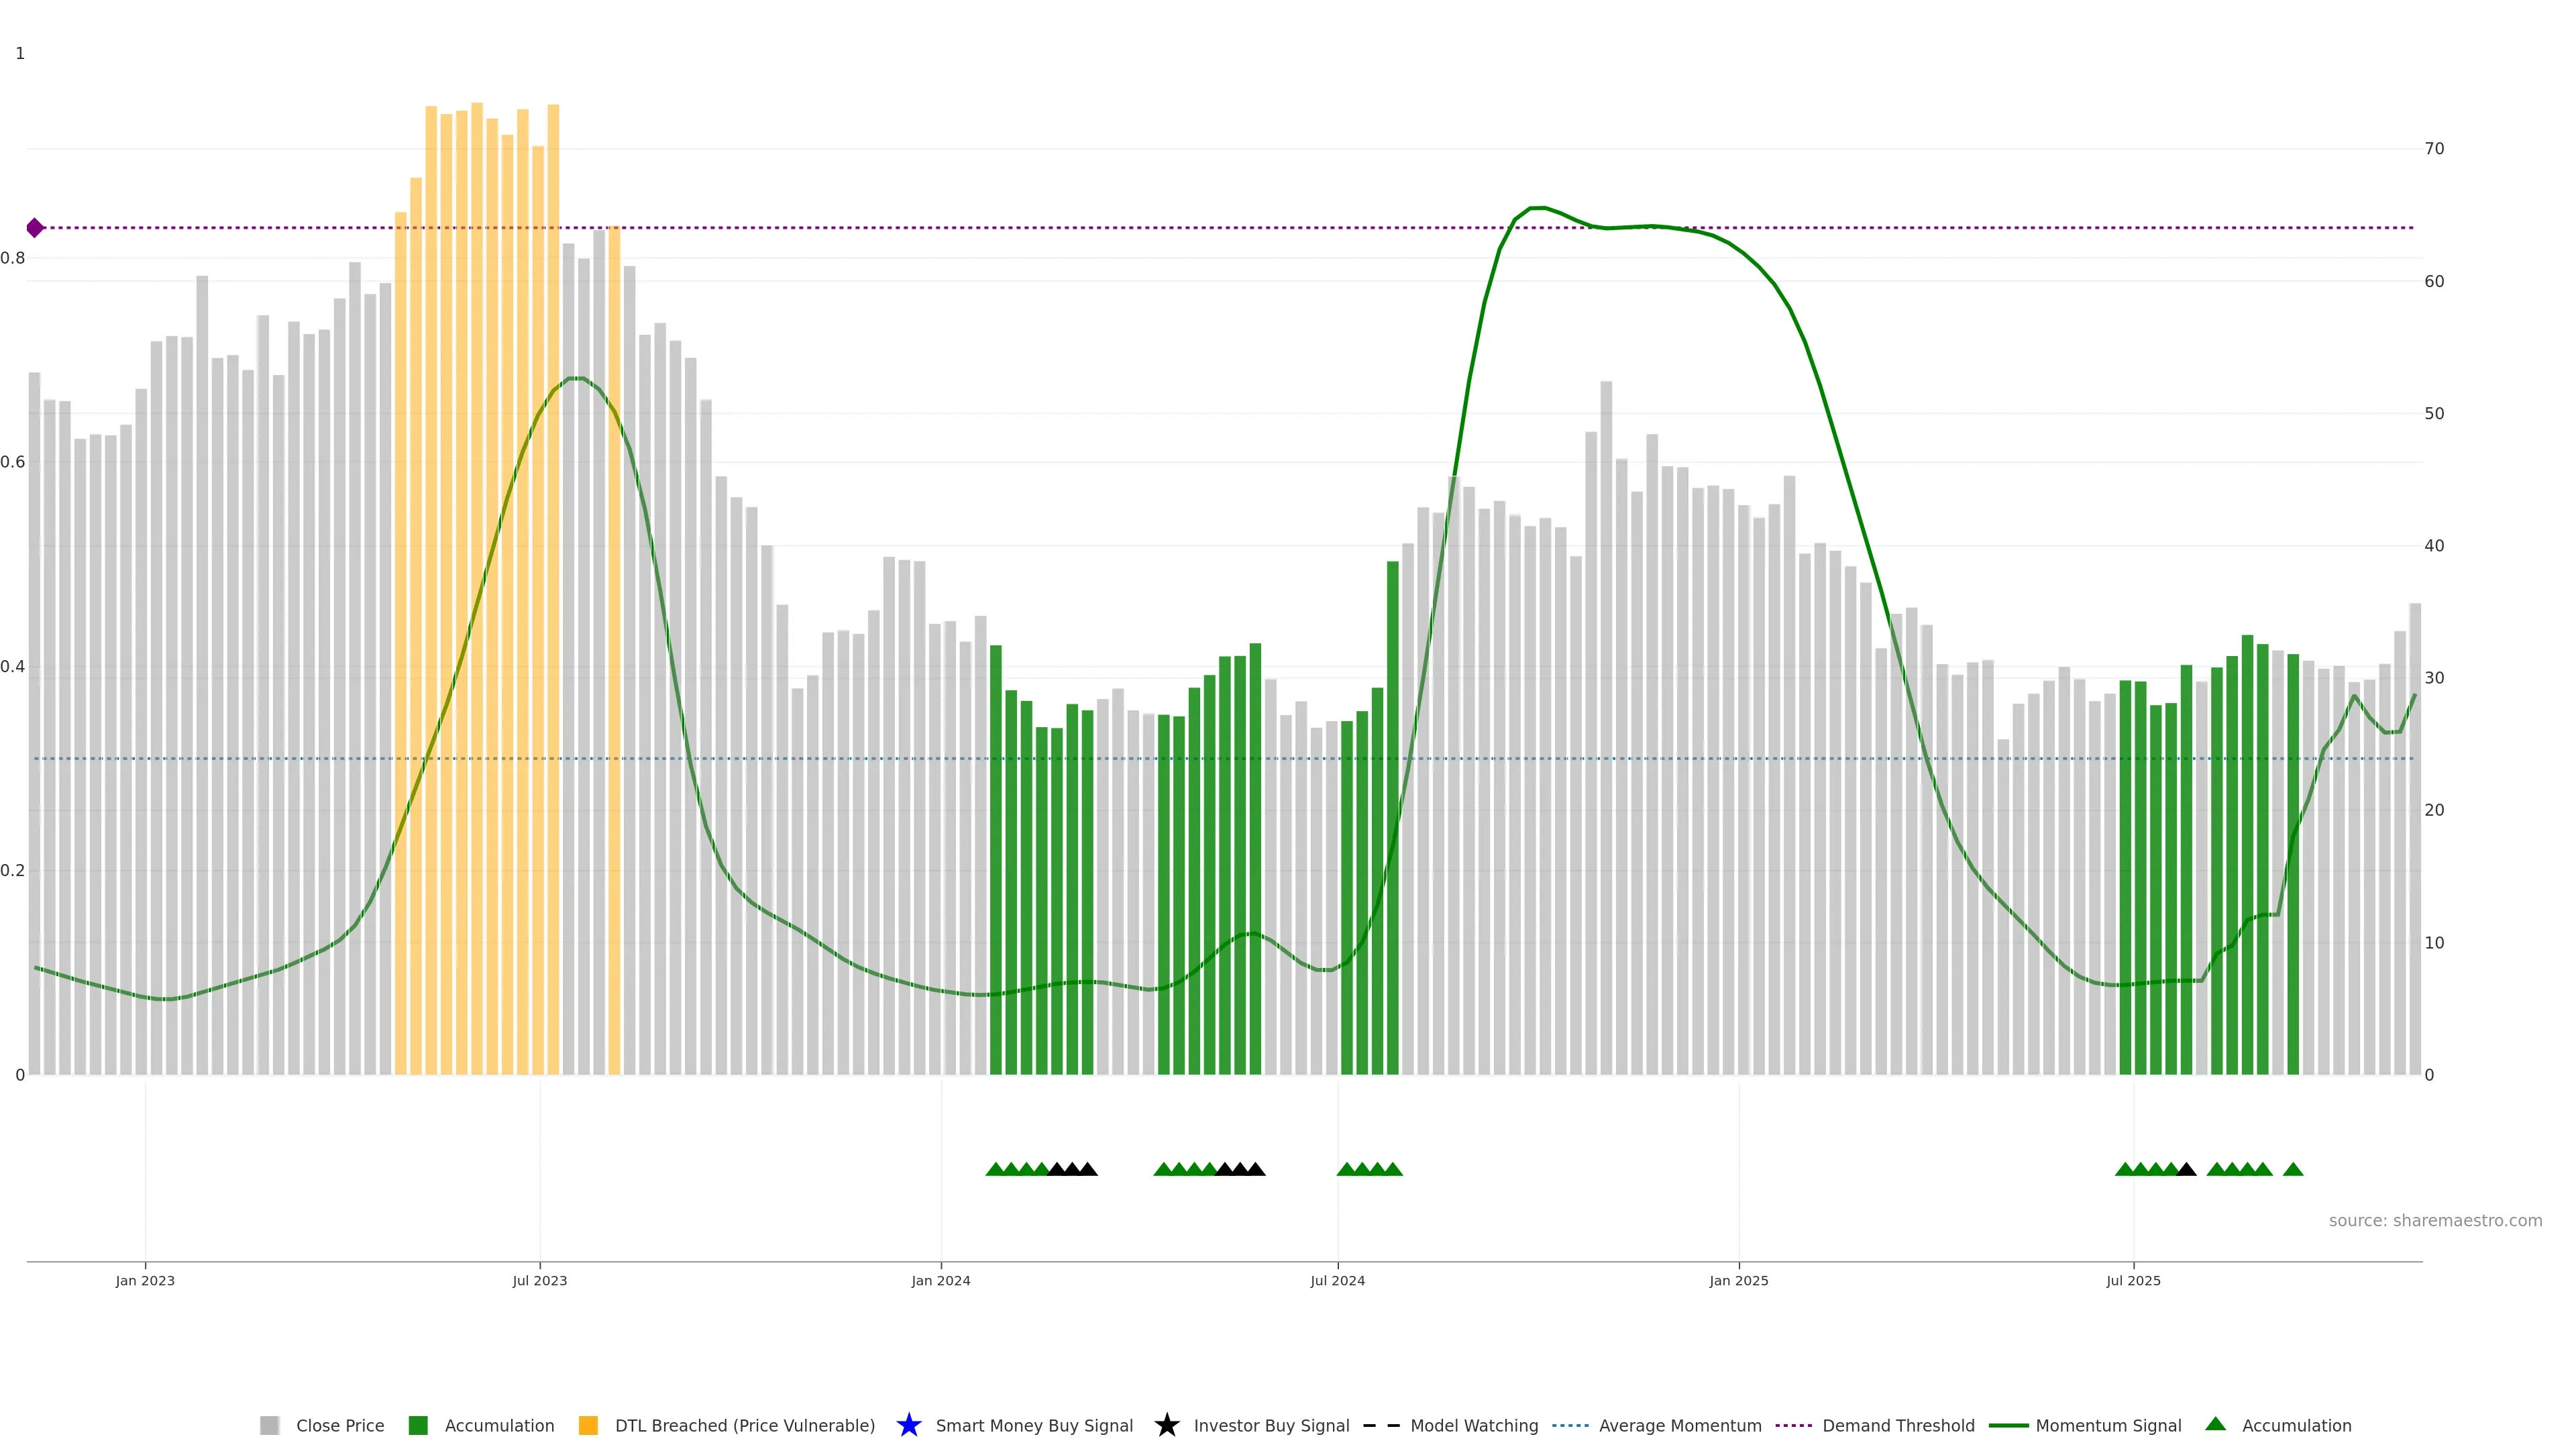This screenshot has width=2576, height=1449.
Task: Click the purple diamond Demand Threshold marker
Action: pyautogui.click(x=35, y=228)
